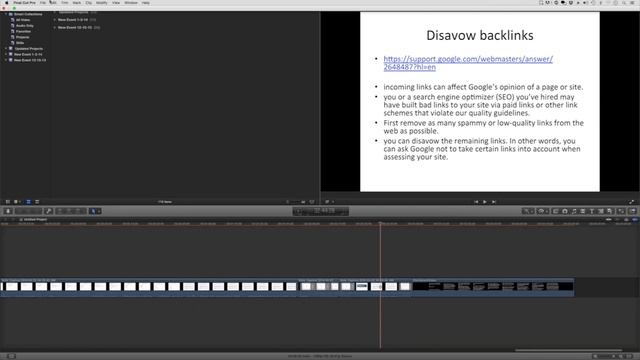Open the Effects browser

click(556, 211)
